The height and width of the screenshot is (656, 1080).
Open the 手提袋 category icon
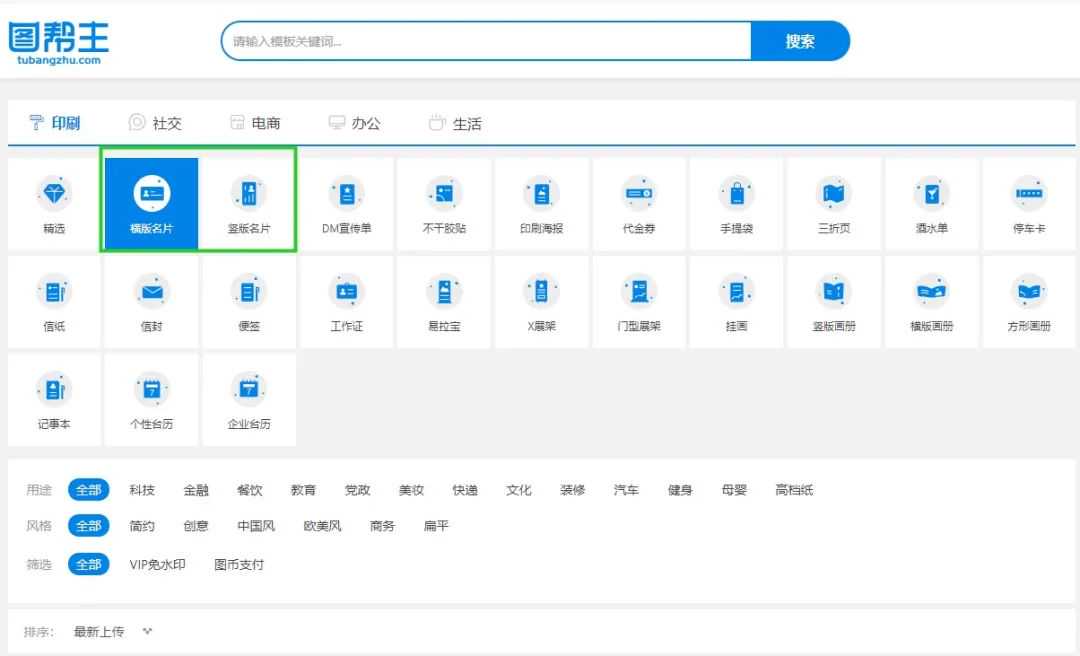737,193
